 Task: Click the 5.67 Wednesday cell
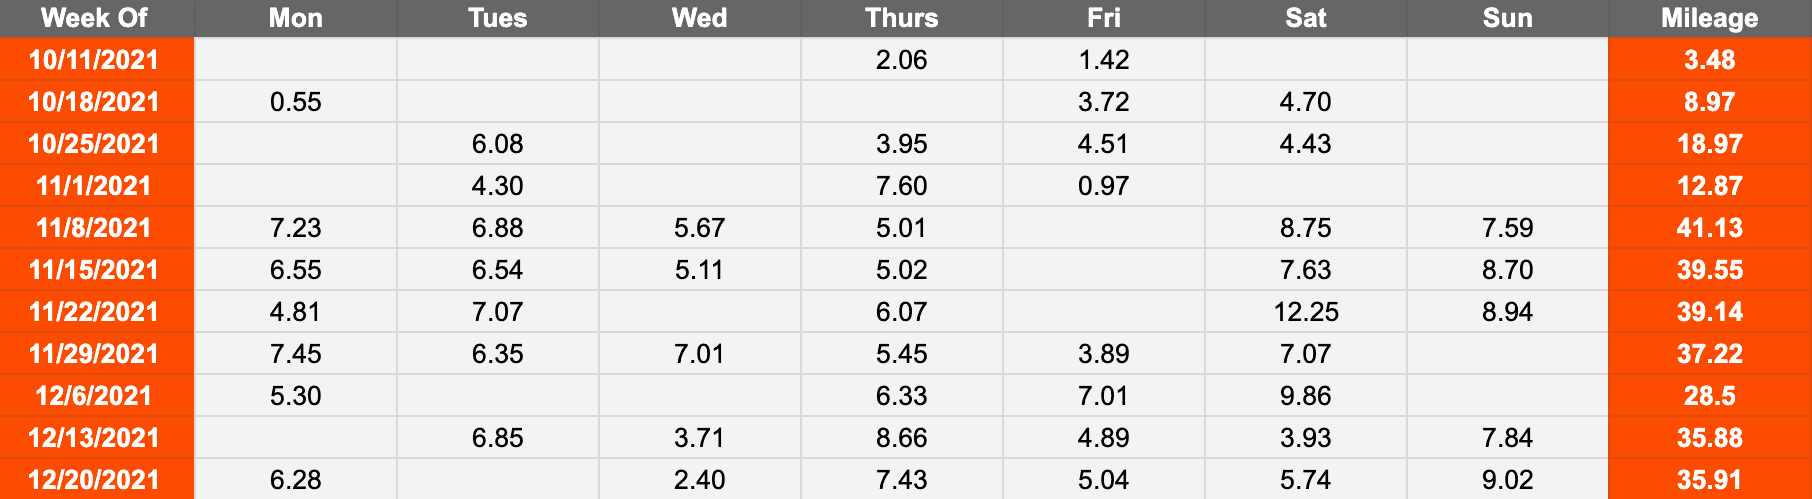tap(700, 228)
